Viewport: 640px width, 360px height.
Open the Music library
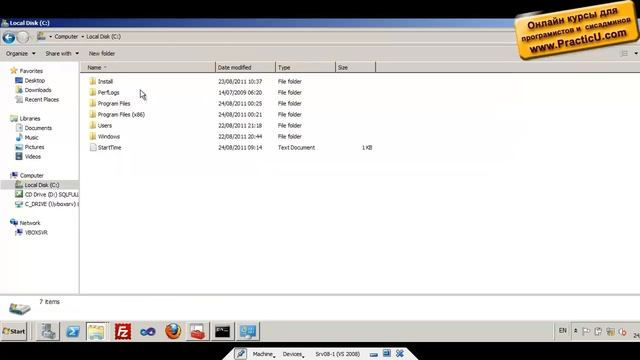pos(27,138)
